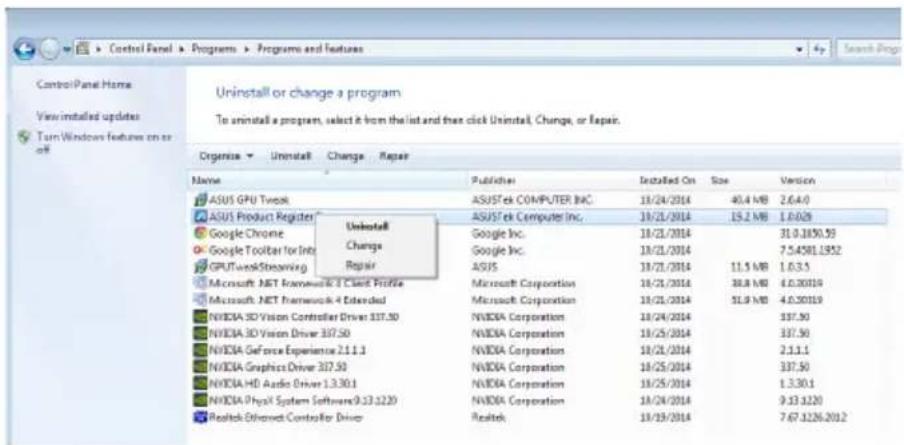Click Programs in the breadcrumb path
The image size is (904, 445).
(x=216, y=50)
